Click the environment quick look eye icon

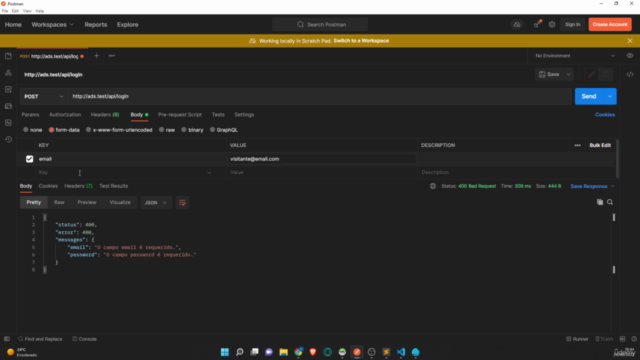click(x=630, y=56)
